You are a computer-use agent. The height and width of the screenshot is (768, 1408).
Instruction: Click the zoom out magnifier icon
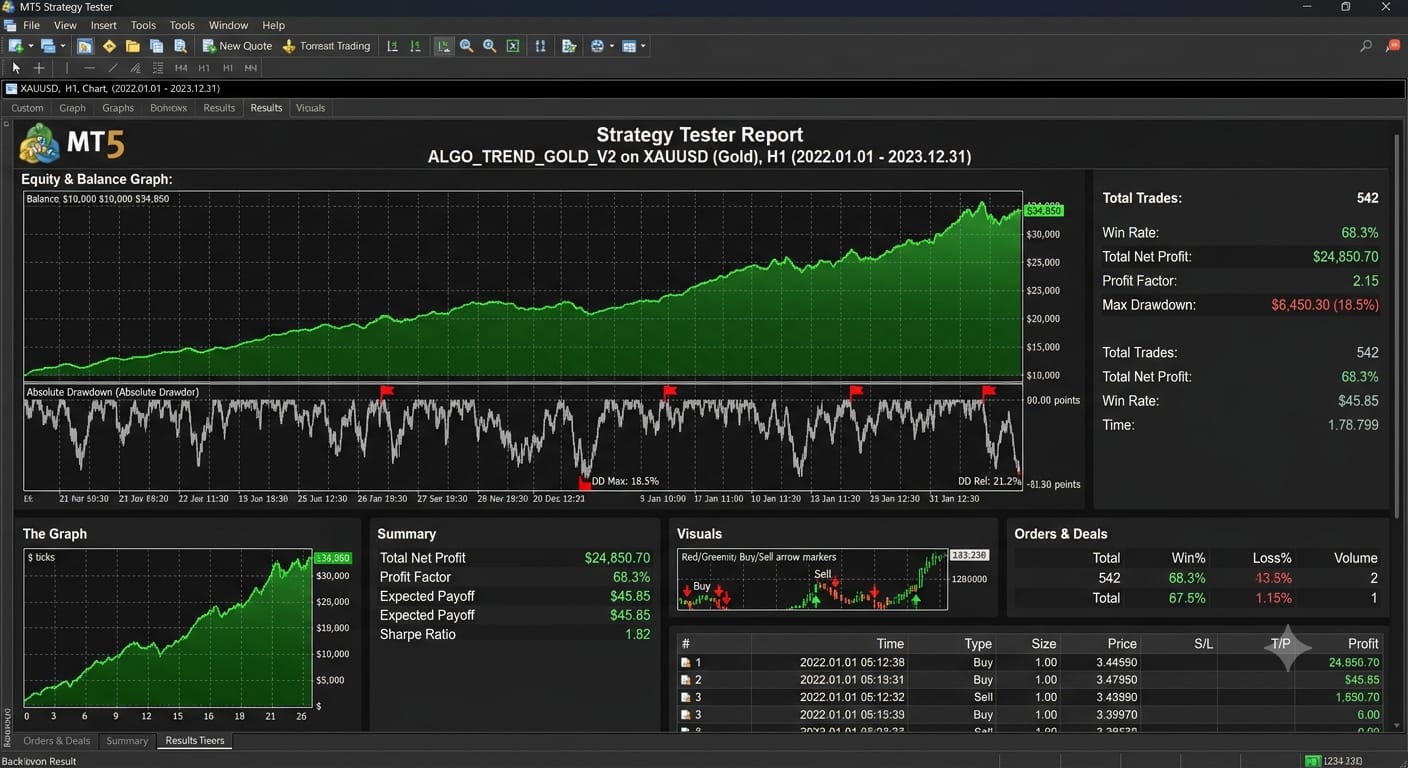point(489,46)
